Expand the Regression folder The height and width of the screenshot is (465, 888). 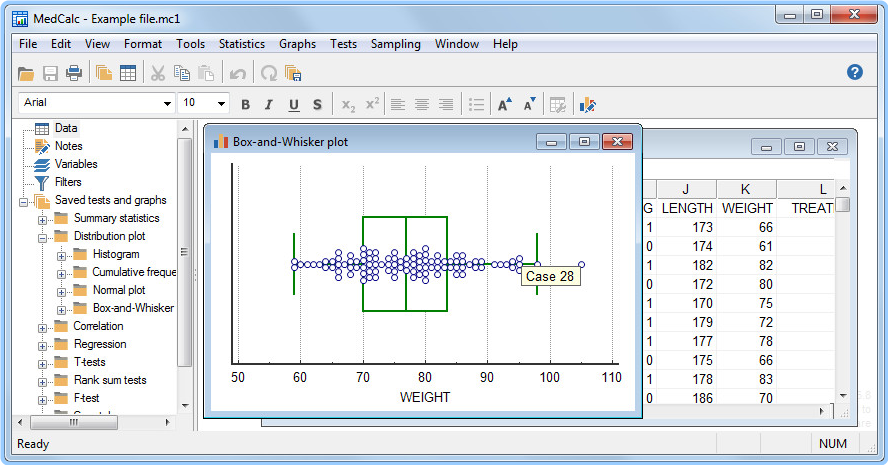coord(42,347)
